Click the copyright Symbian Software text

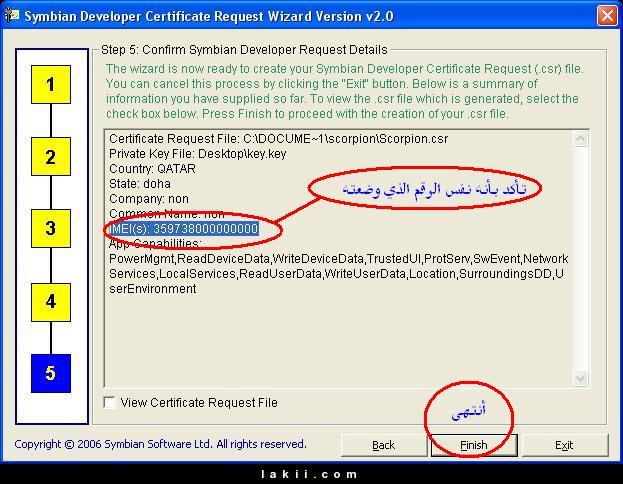tap(161, 444)
